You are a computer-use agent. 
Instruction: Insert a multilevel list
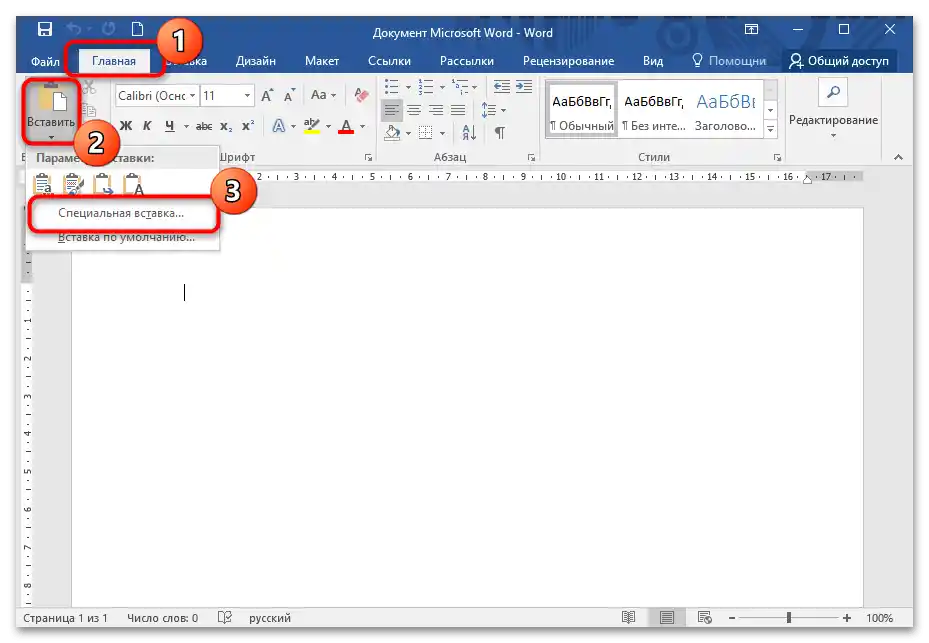point(460,87)
